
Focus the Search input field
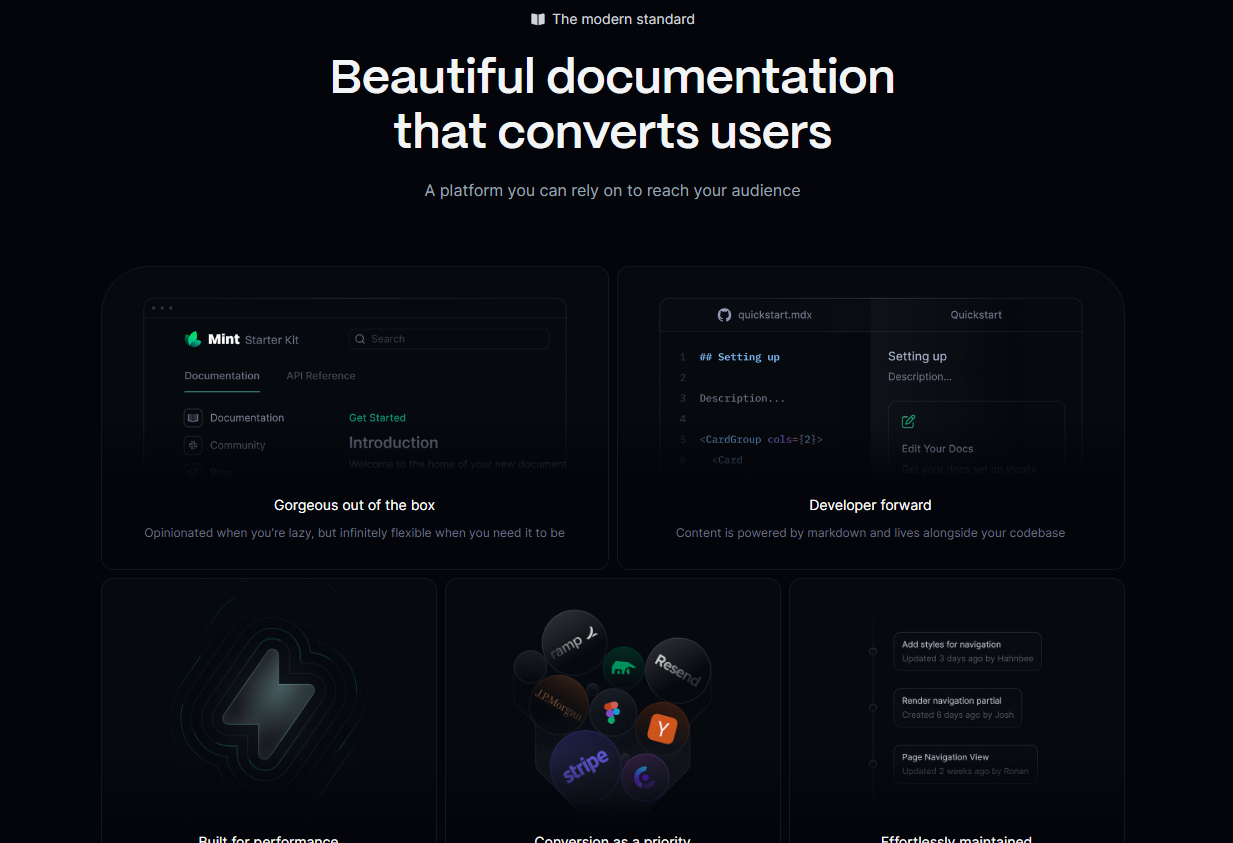(x=449, y=339)
